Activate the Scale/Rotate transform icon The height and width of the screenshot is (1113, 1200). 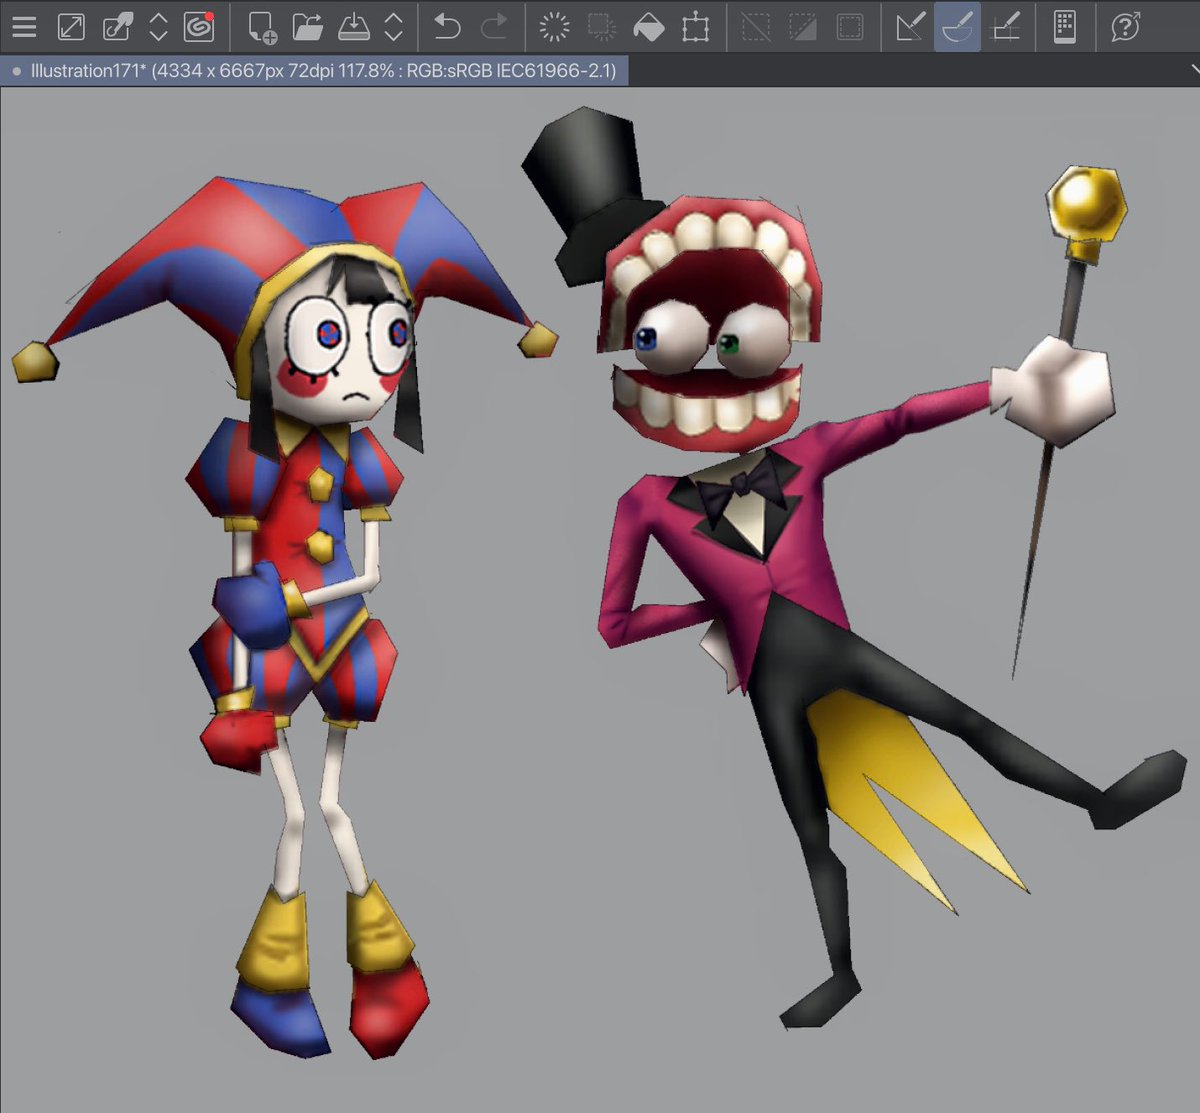(x=696, y=27)
